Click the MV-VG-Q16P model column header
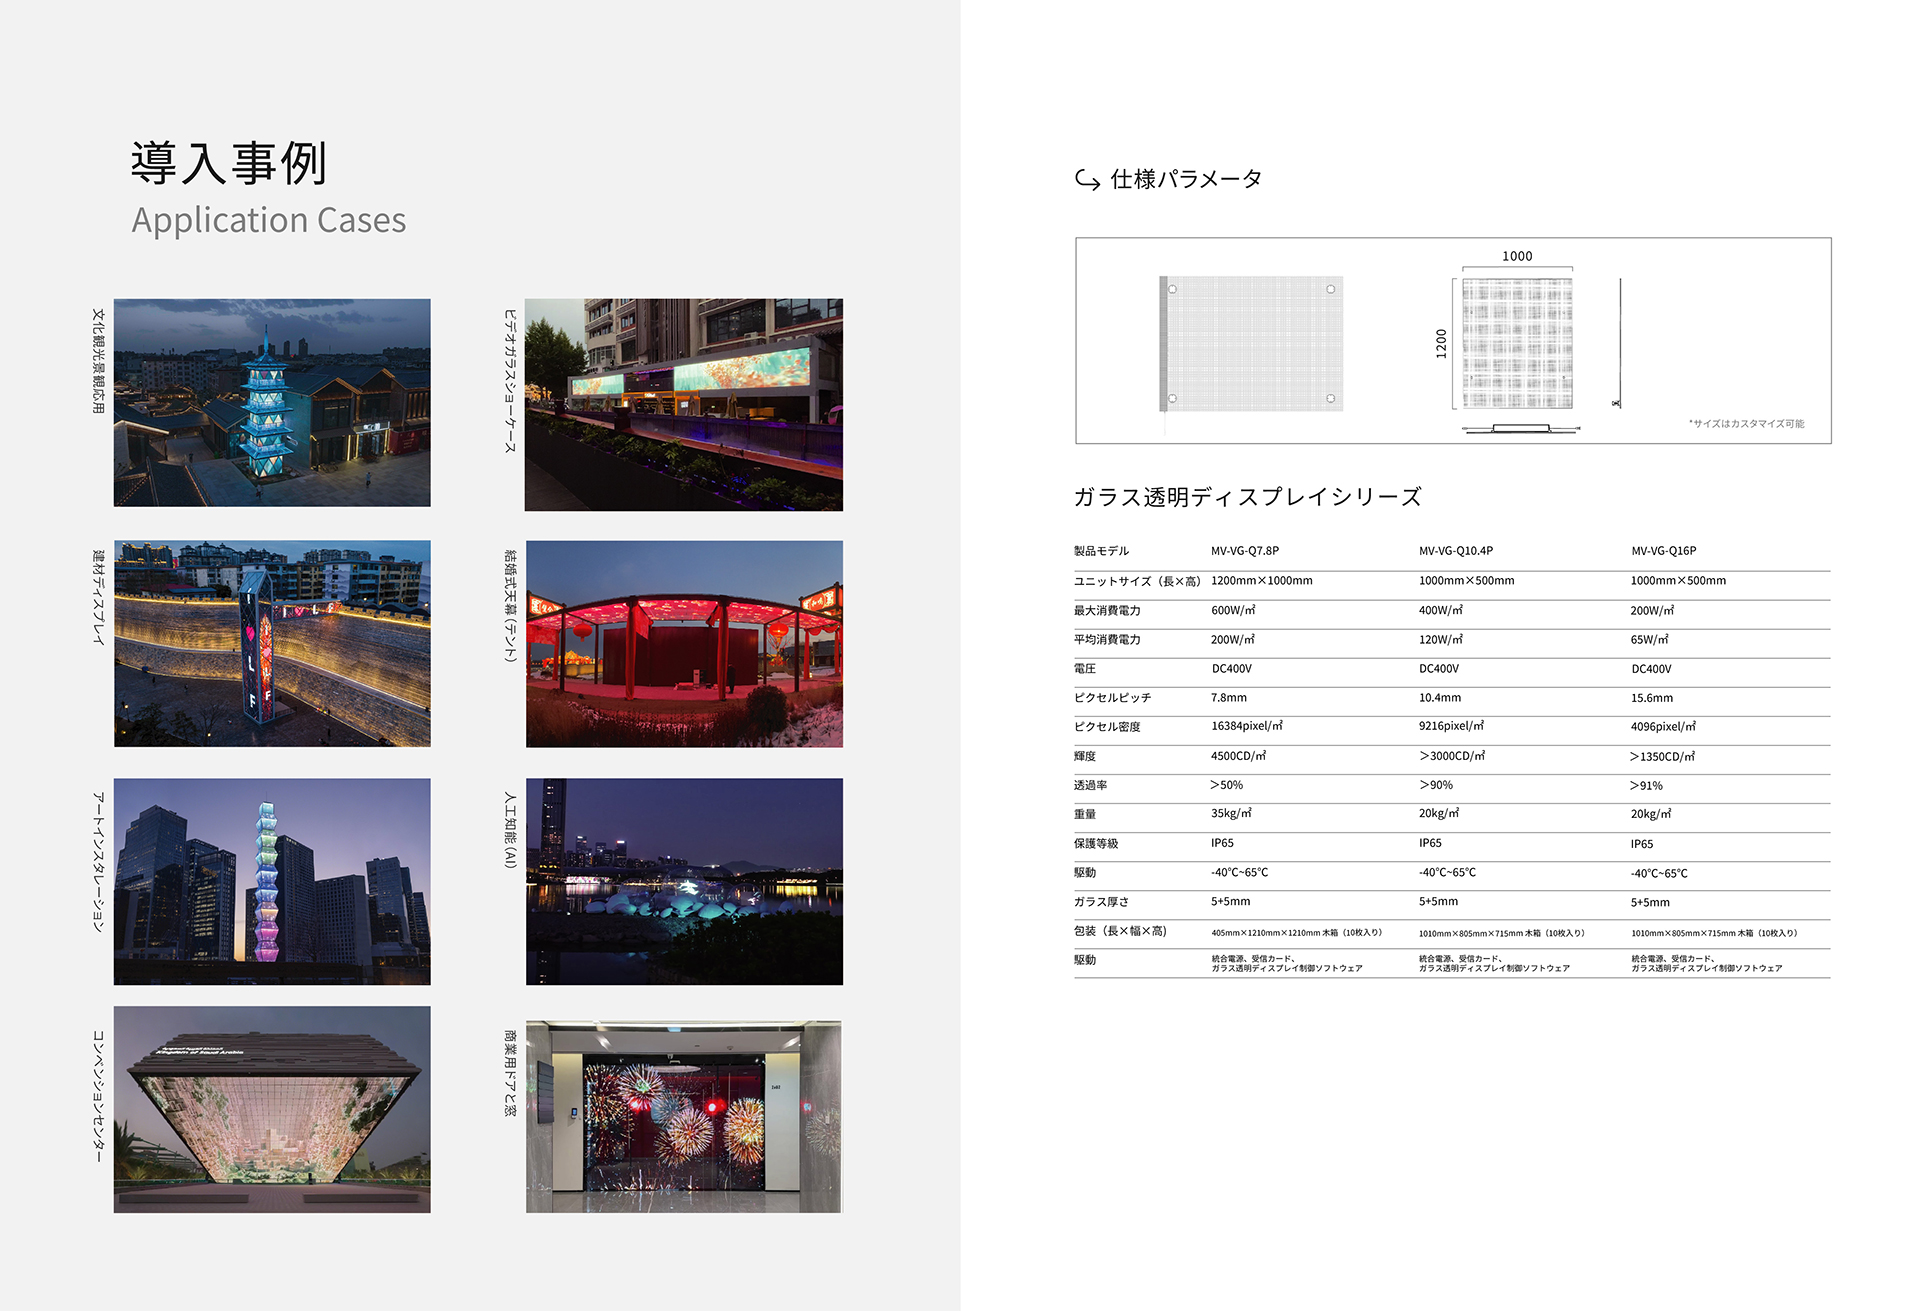Screen dimensions: 1920x1311 point(1663,551)
